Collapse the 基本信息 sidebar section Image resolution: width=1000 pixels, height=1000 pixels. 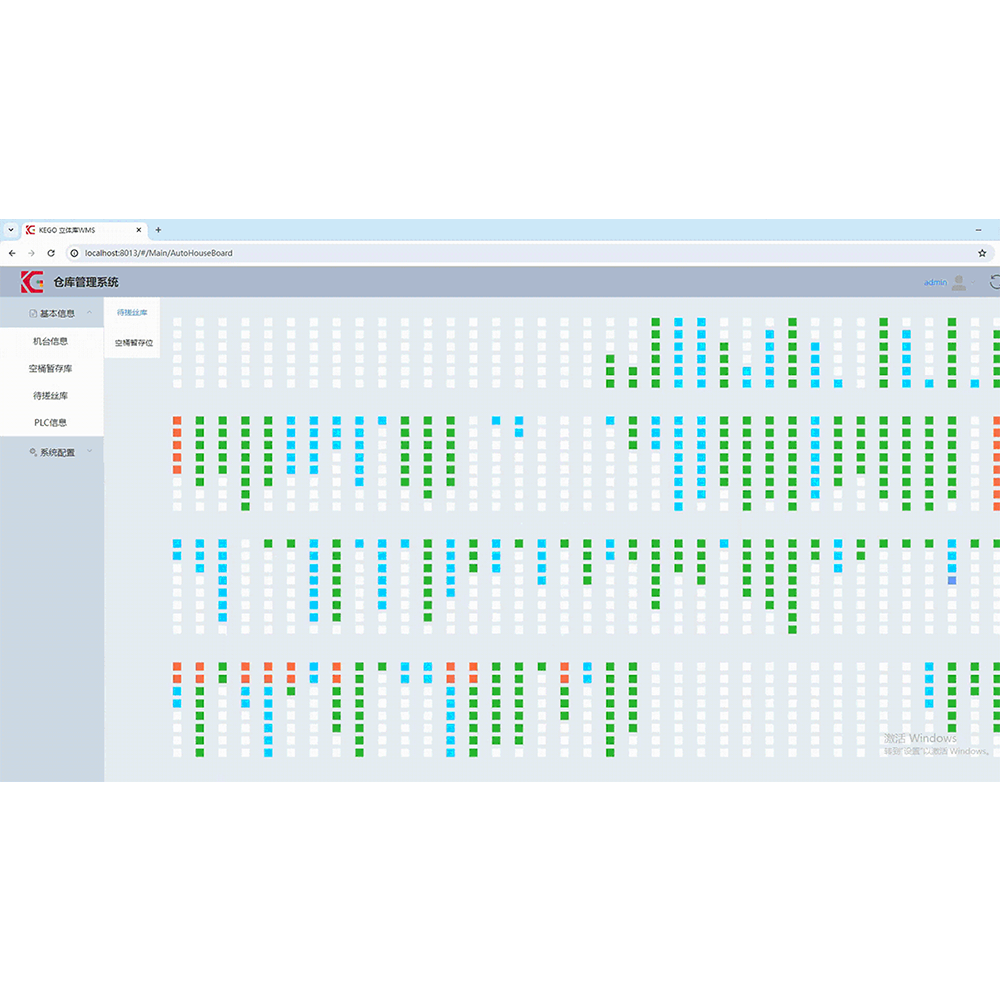pyautogui.click(x=90, y=313)
